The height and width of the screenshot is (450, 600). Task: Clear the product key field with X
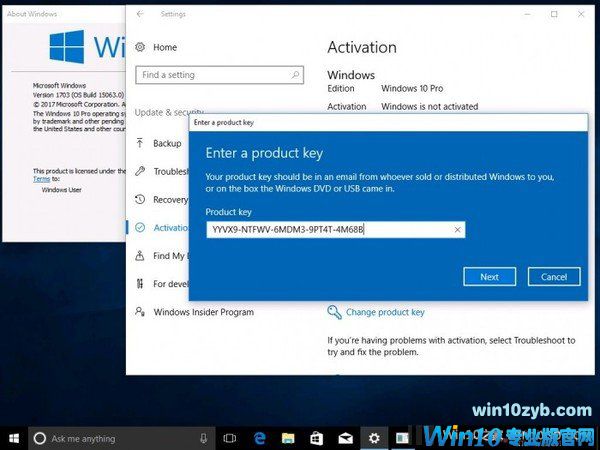tap(457, 230)
